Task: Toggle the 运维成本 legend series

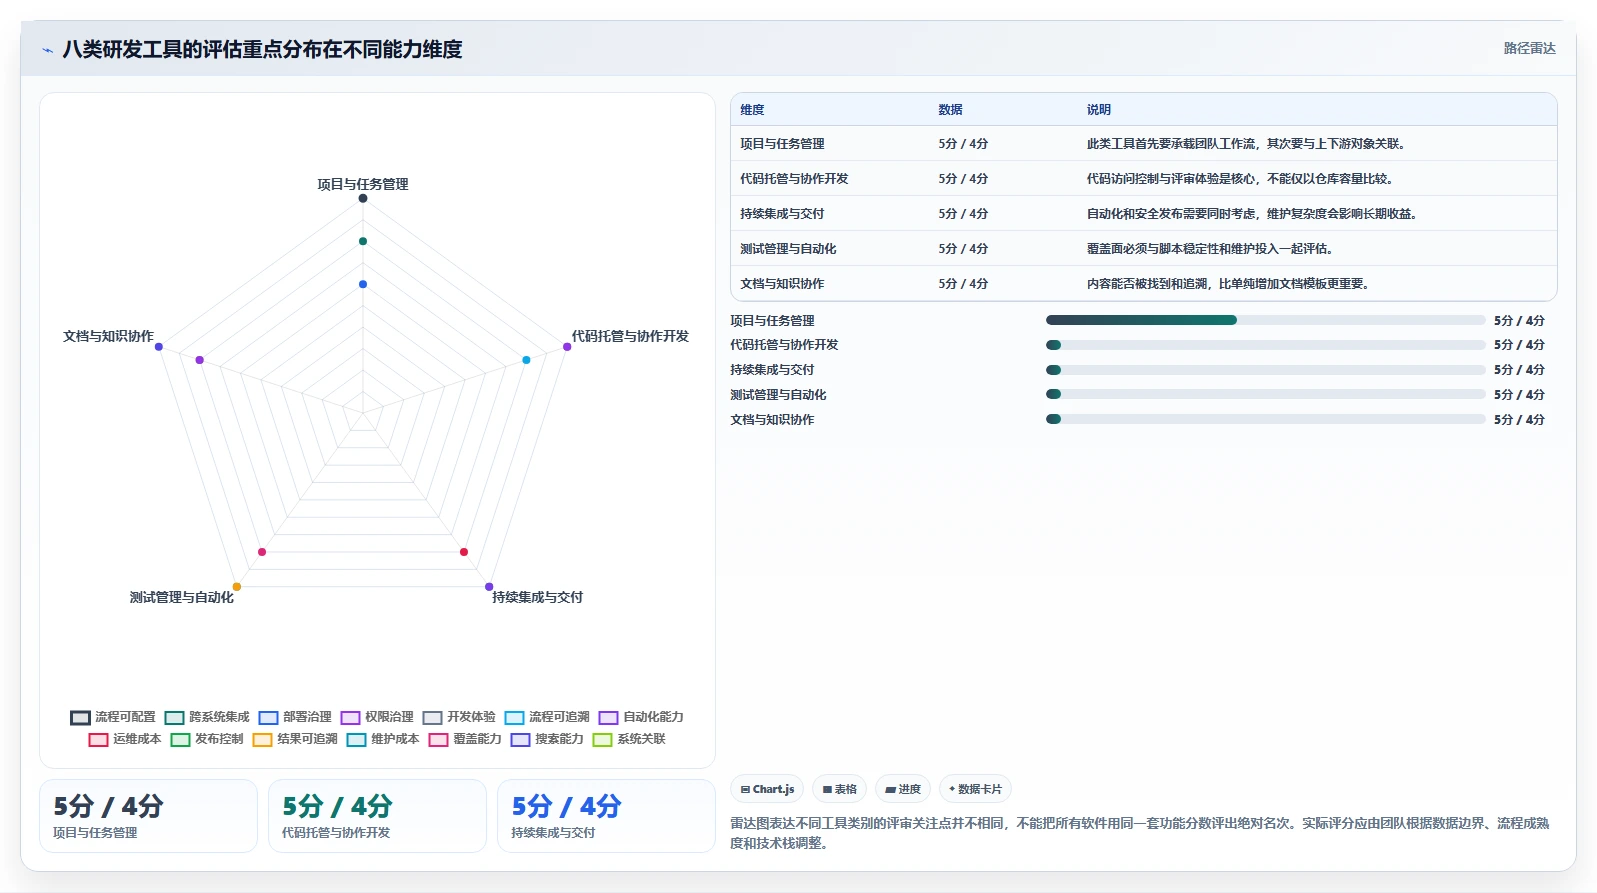Action: pos(125,739)
